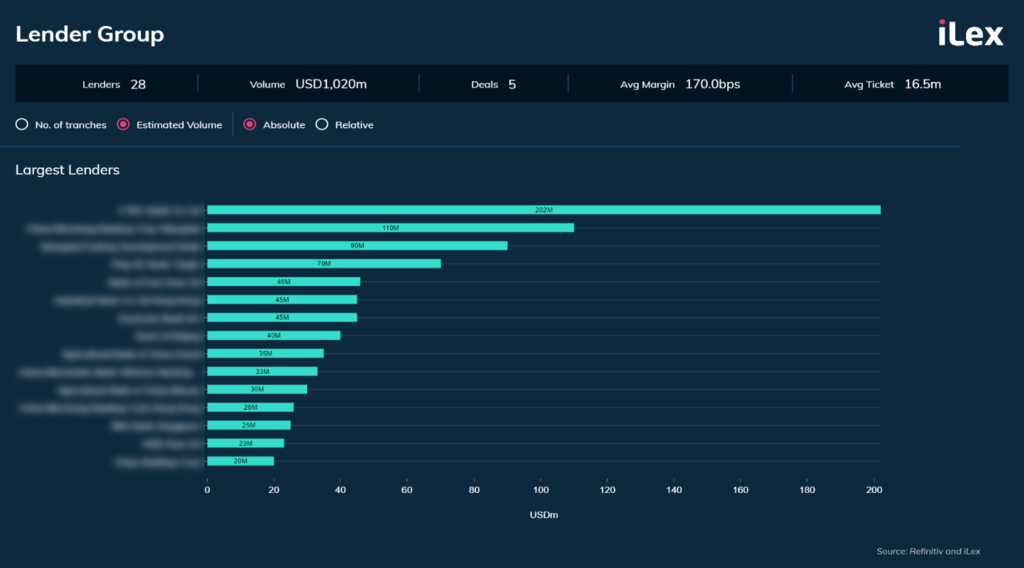Click the Lenders 28 statistic
This screenshot has height=568, width=1024.
pyautogui.click(x=114, y=85)
